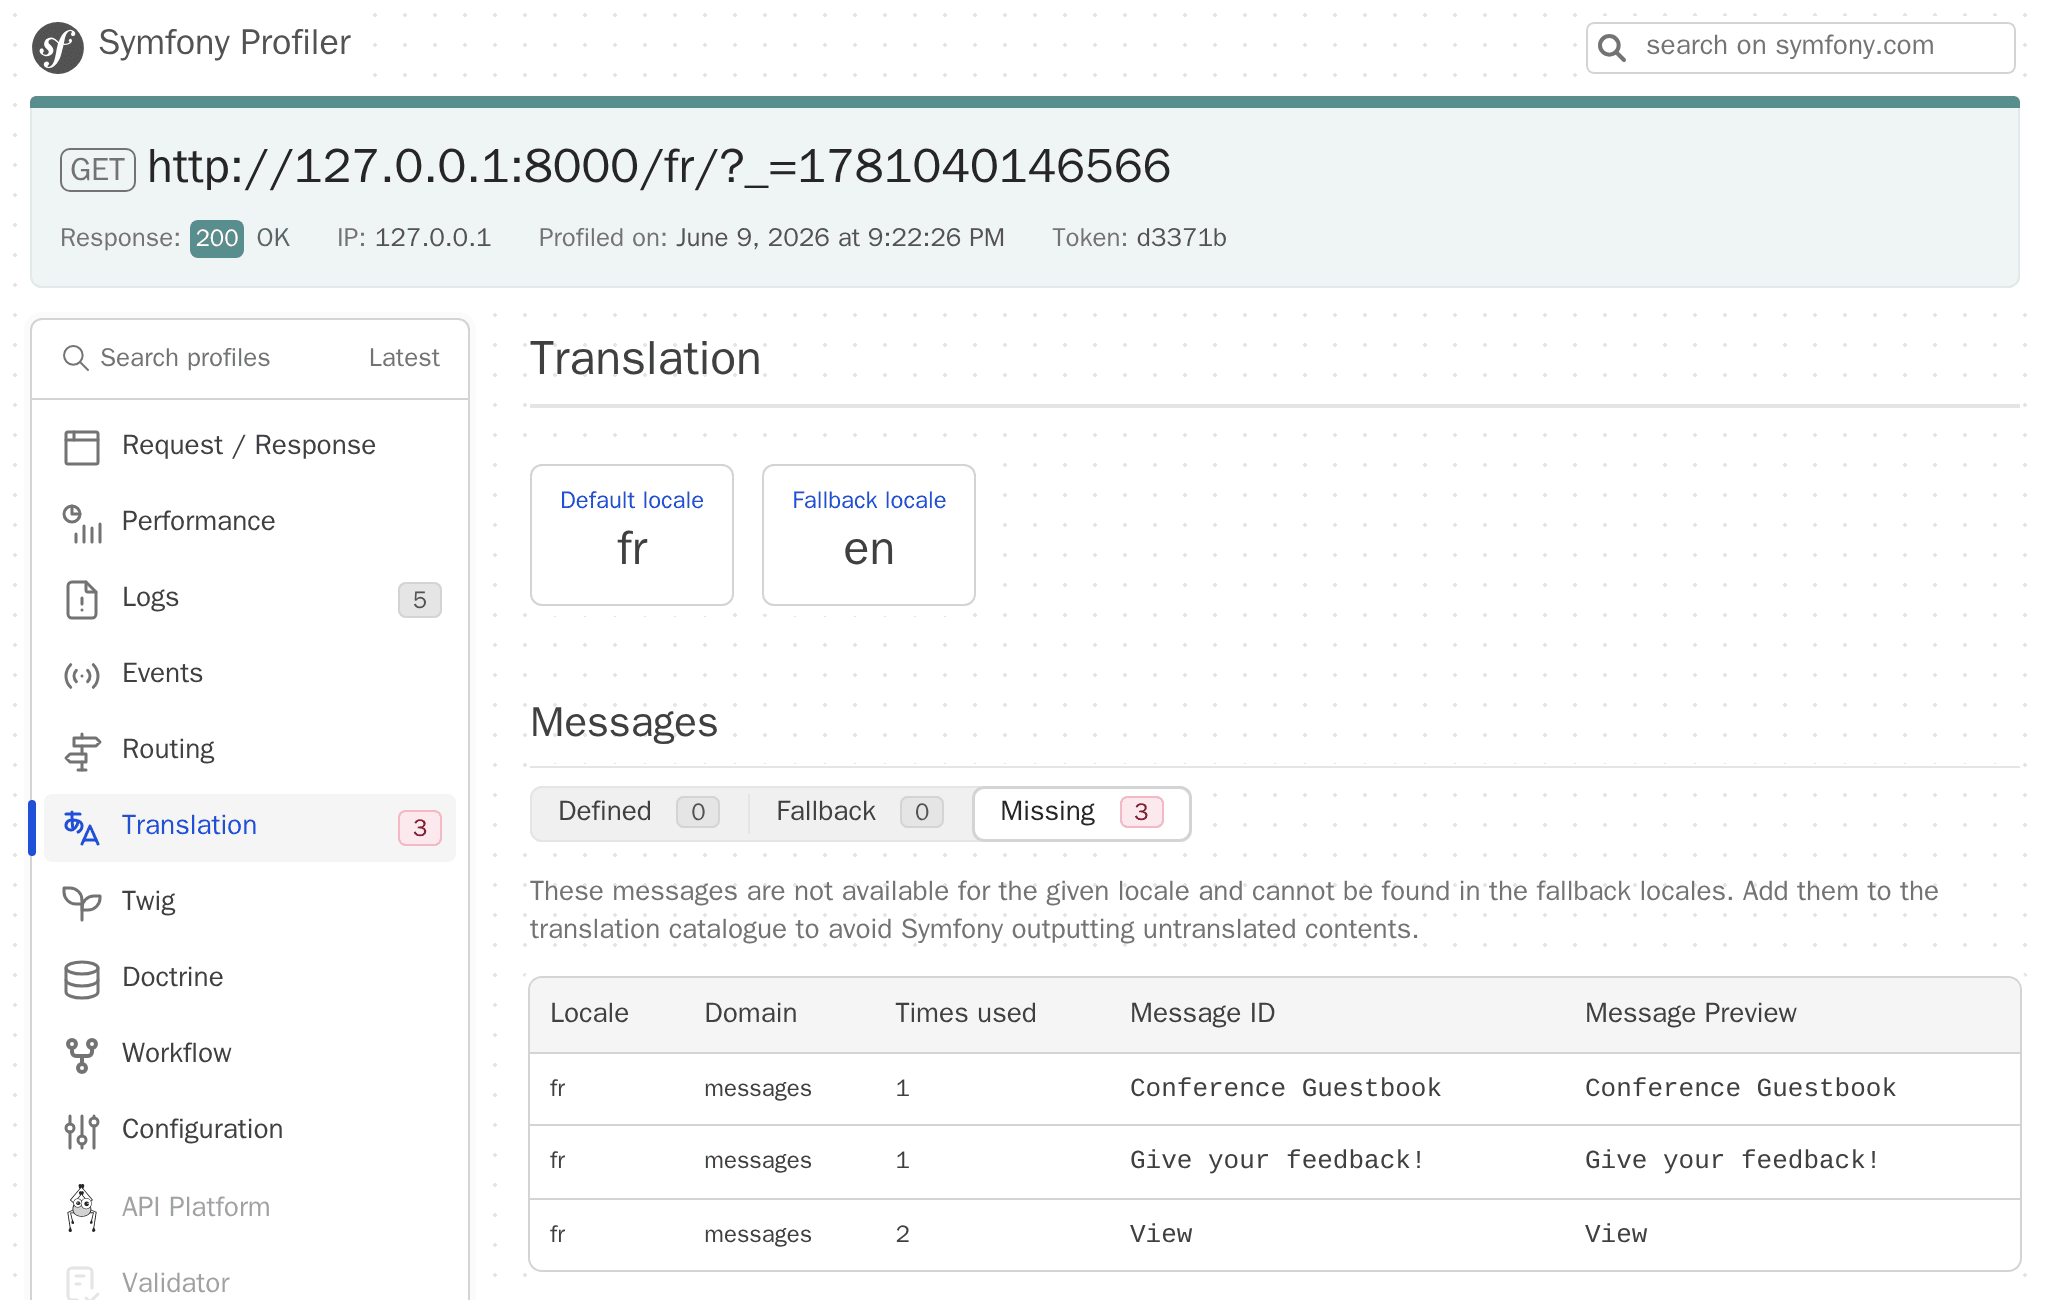The image size is (2050, 1300).
Task: Click the profiled date June 9, 2026
Action: coord(840,238)
